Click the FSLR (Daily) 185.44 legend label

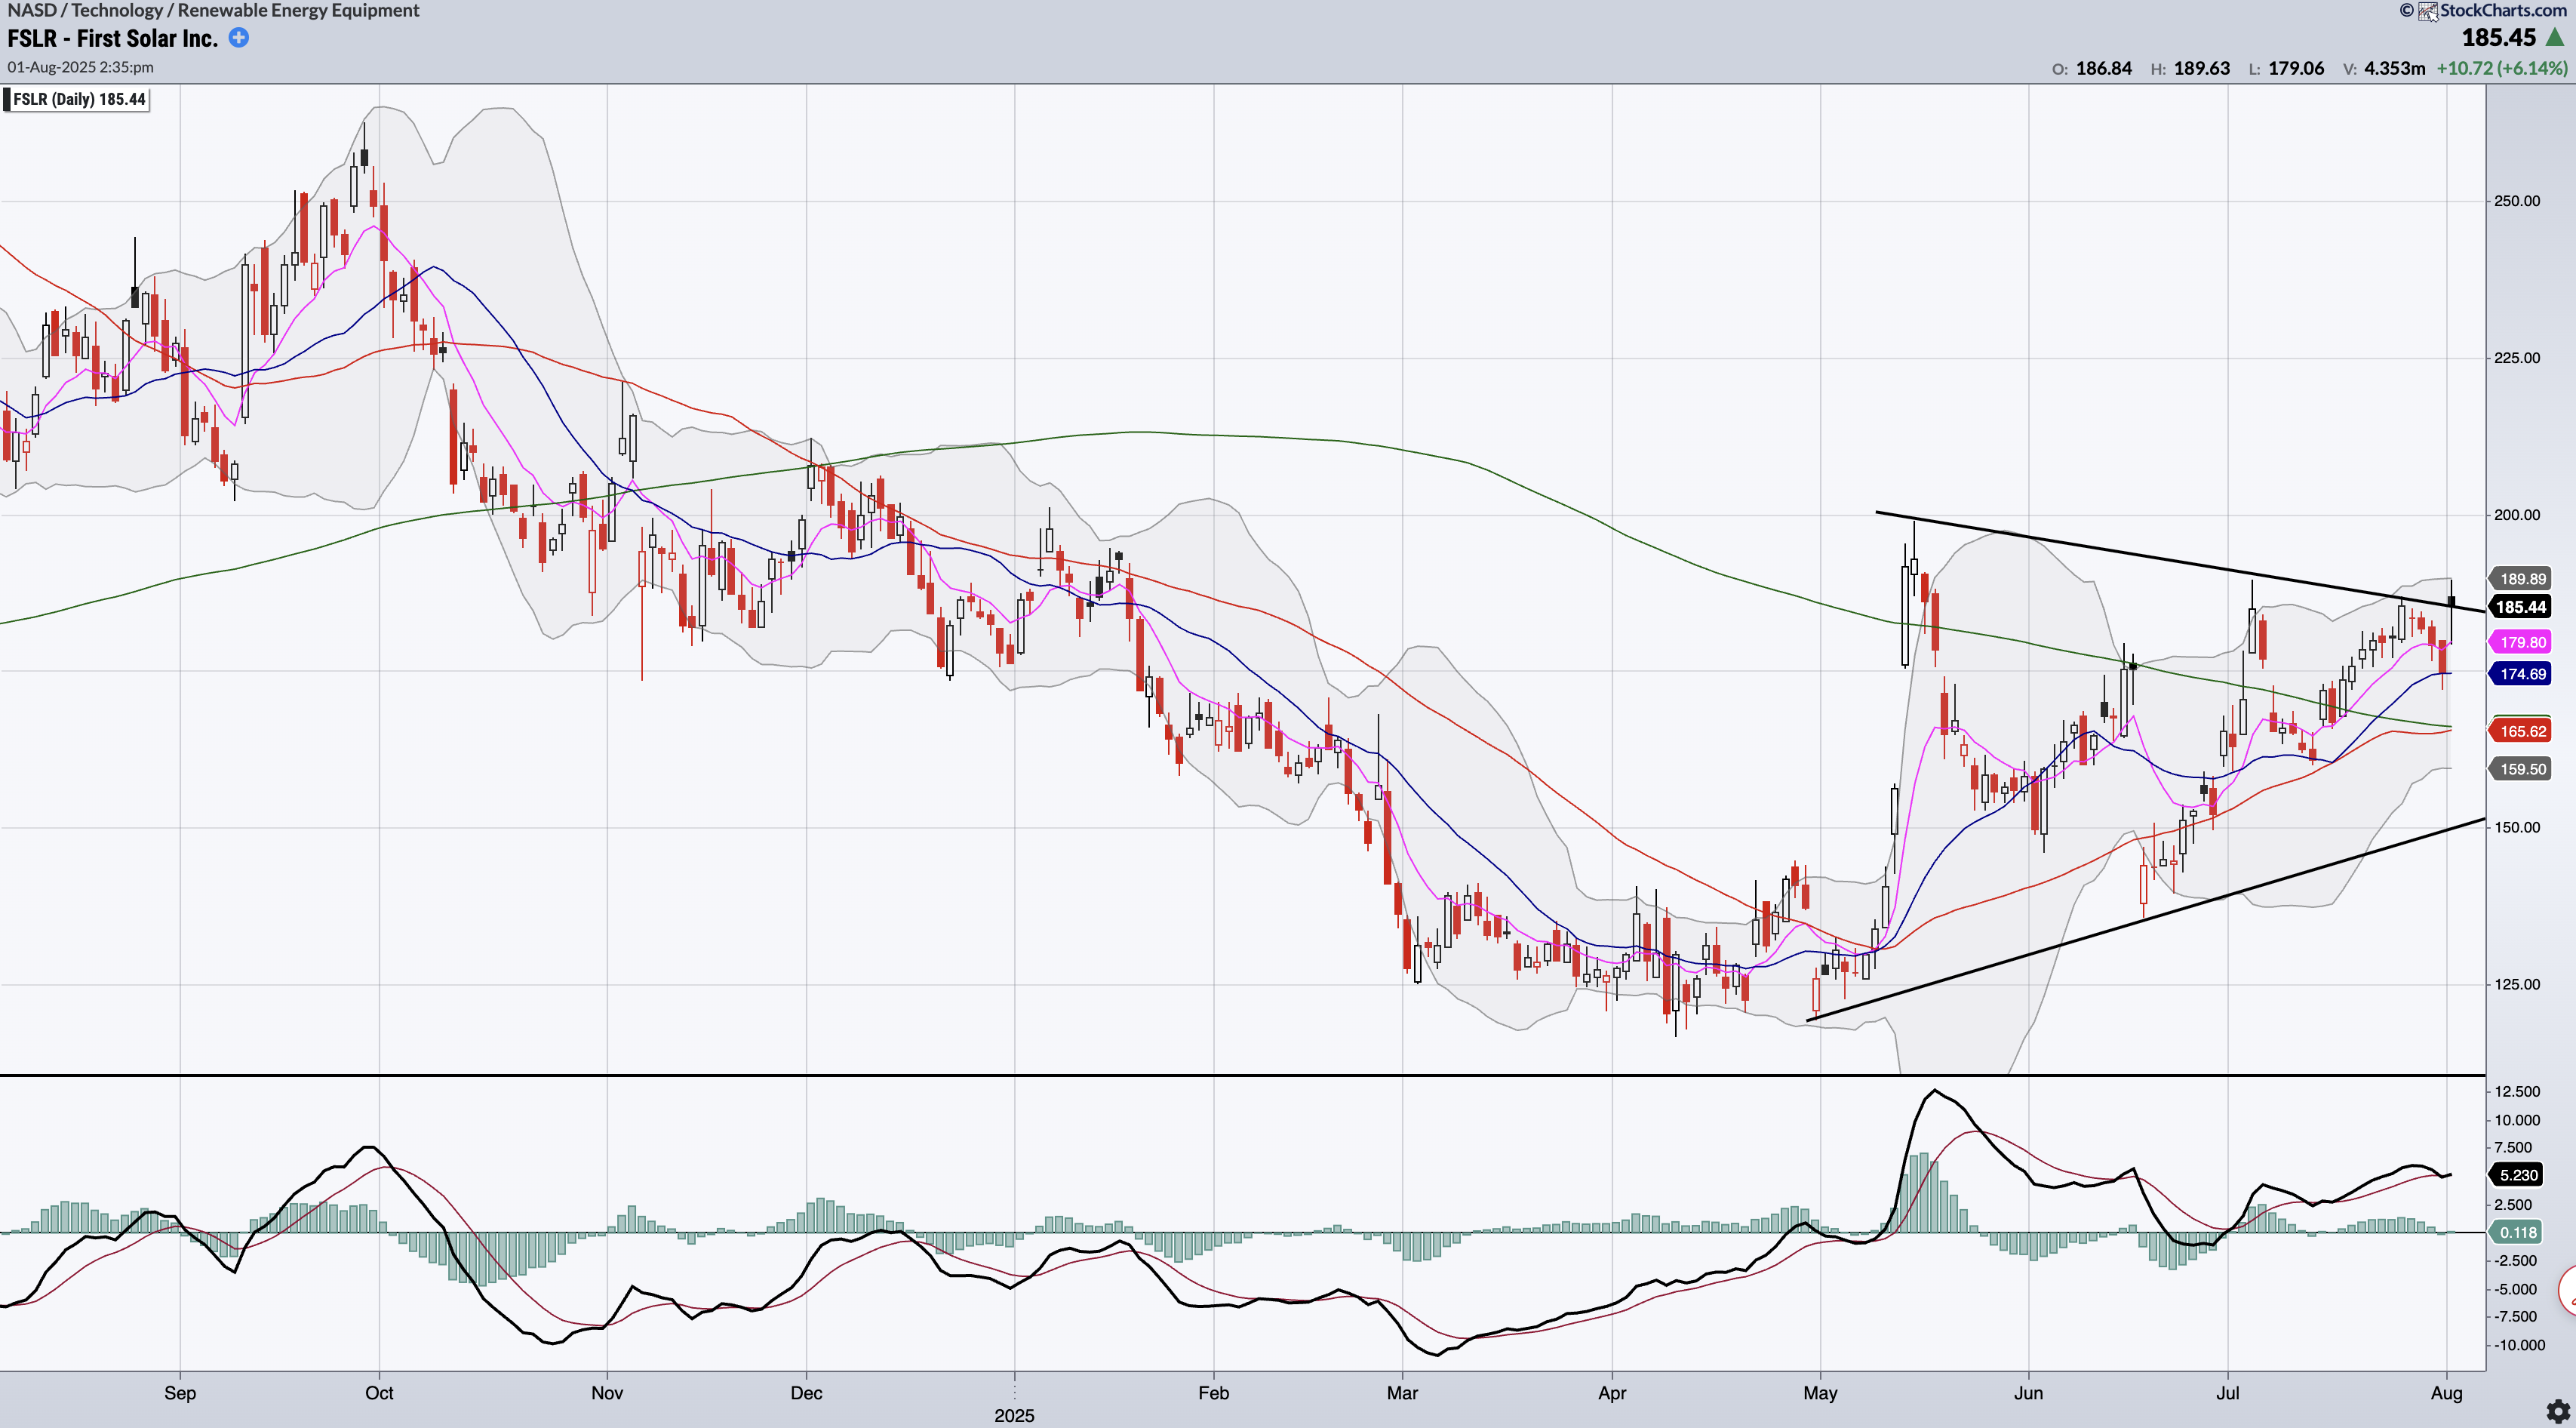point(77,99)
